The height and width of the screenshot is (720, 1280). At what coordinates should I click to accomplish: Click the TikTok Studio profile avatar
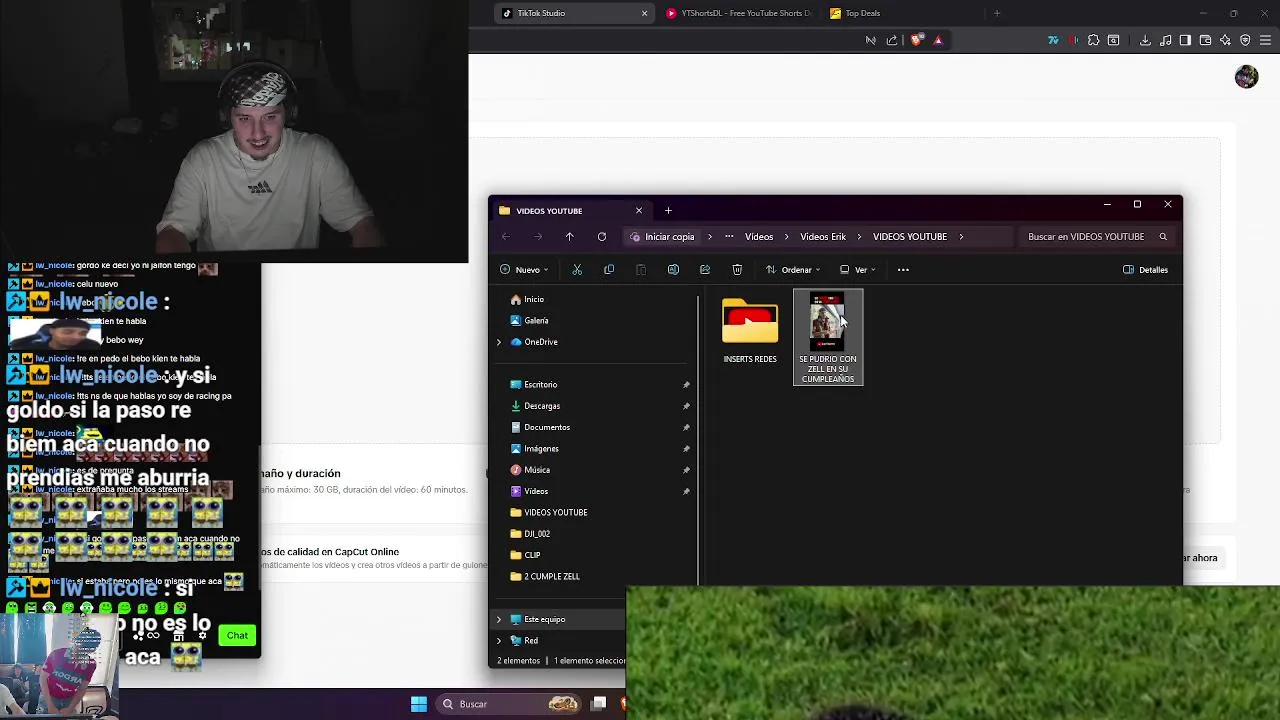pos(1246,77)
